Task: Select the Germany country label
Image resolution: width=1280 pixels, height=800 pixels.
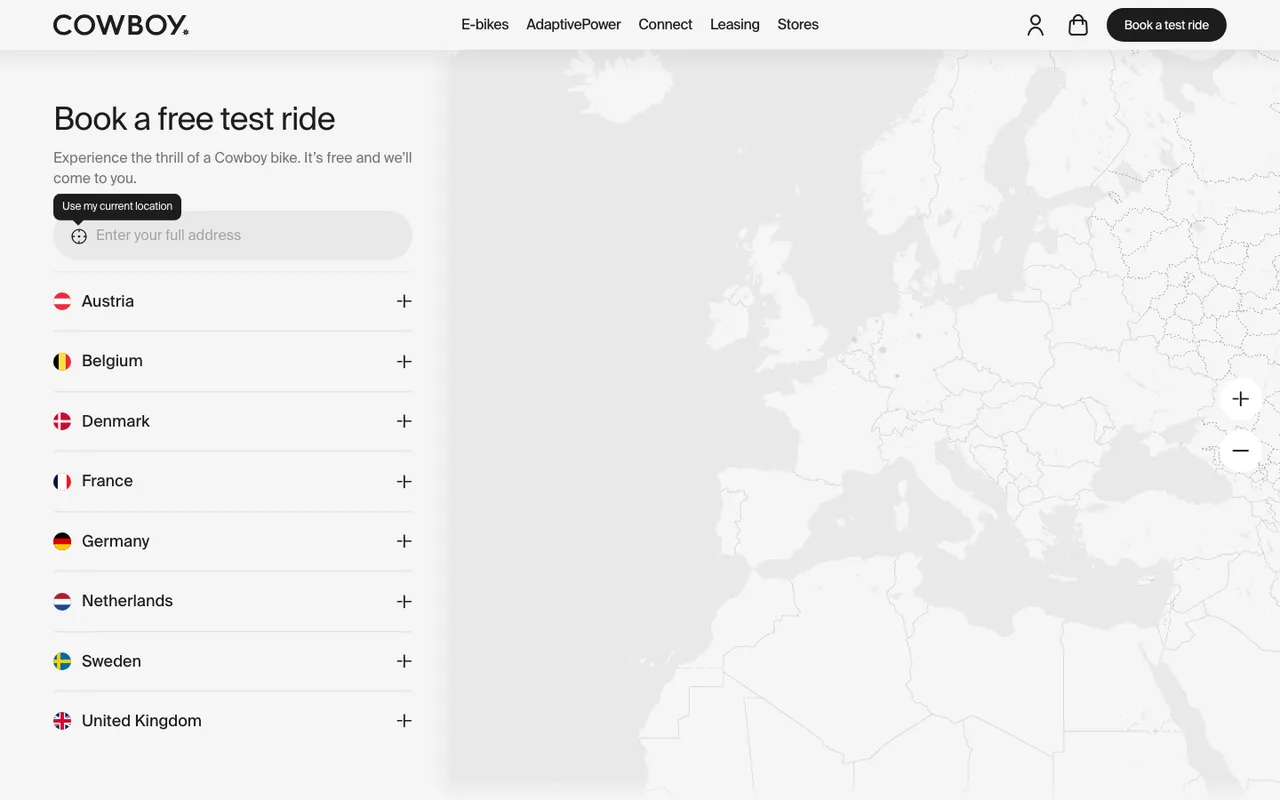Action: tap(116, 541)
